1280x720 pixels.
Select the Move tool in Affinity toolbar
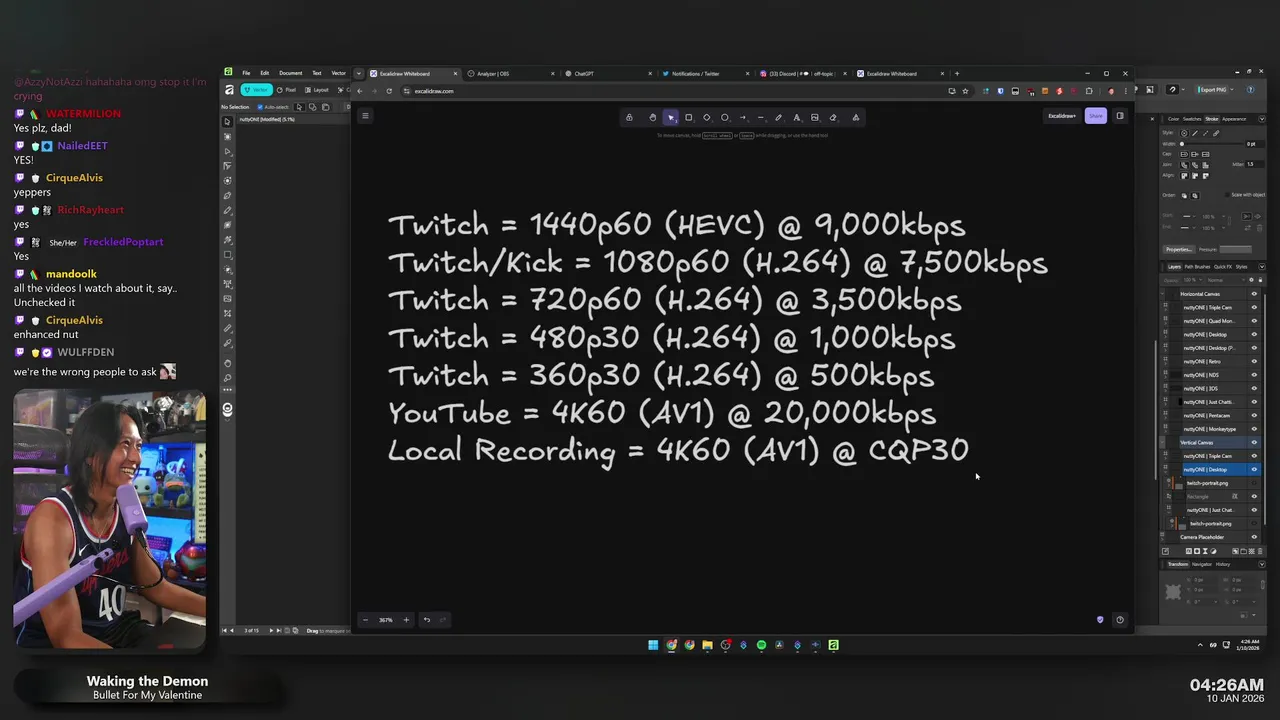point(227,122)
